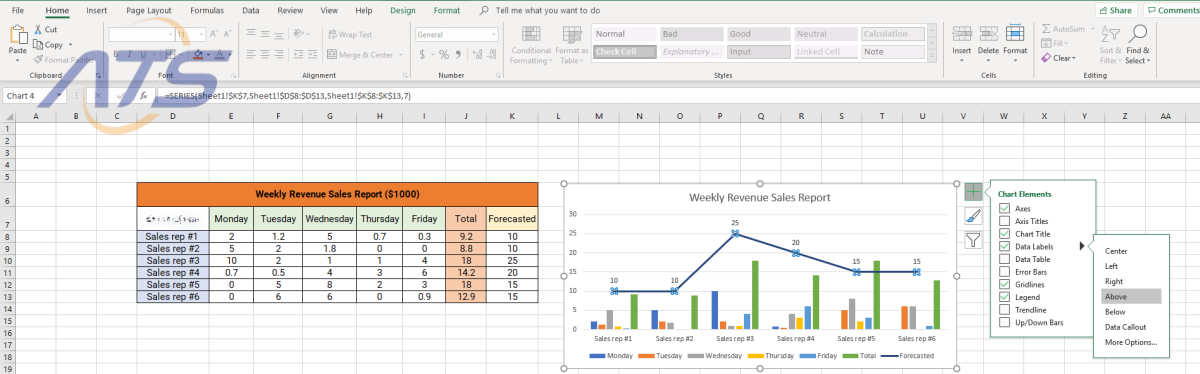Expand the Data Labels submenu arrow
The height and width of the screenshot is (374, 1200).
coord(1081,246)
